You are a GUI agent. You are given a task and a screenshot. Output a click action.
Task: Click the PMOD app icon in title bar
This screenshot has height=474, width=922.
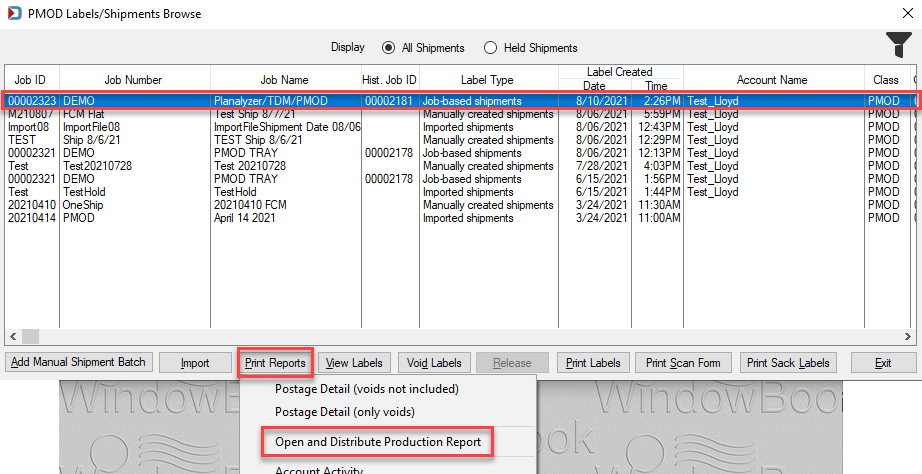coord(15,13)
